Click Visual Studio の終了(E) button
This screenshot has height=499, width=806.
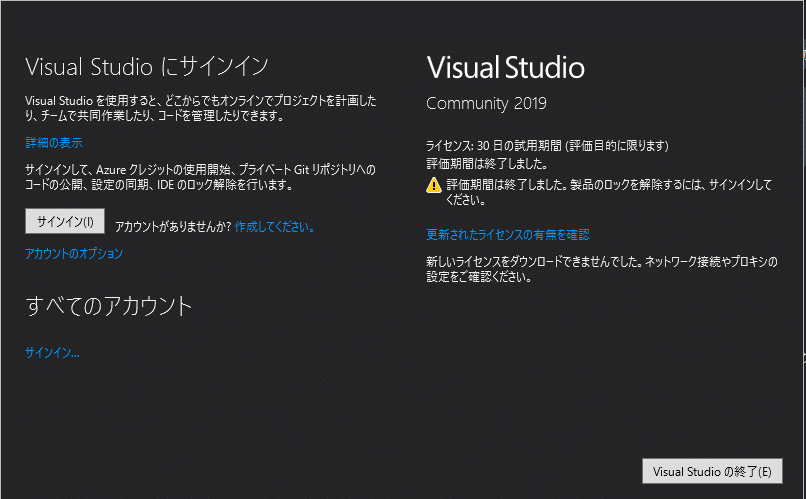pyautogui.click(x=712, y=471)
